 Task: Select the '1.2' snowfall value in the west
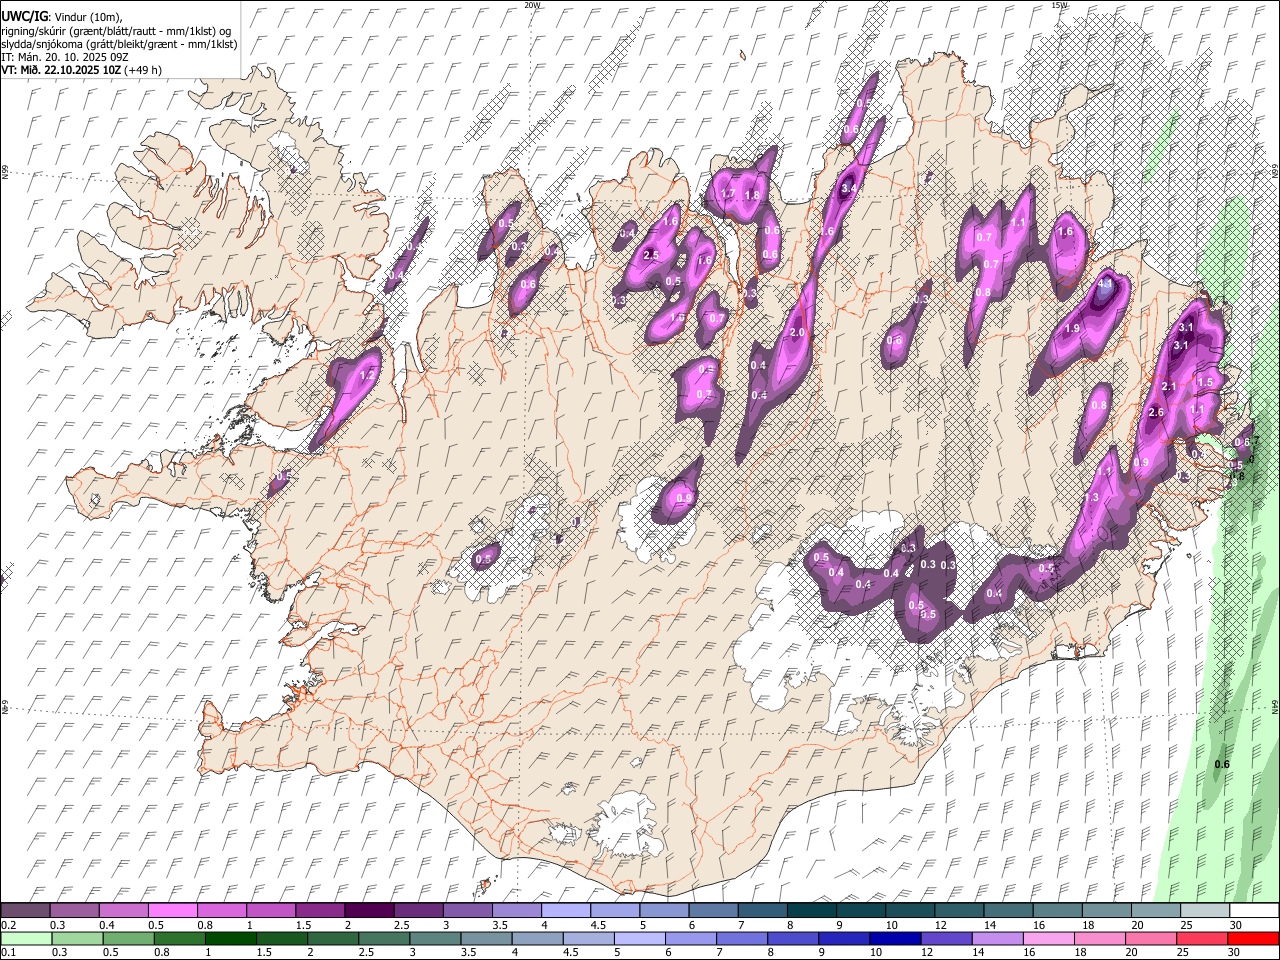point(366,376)
